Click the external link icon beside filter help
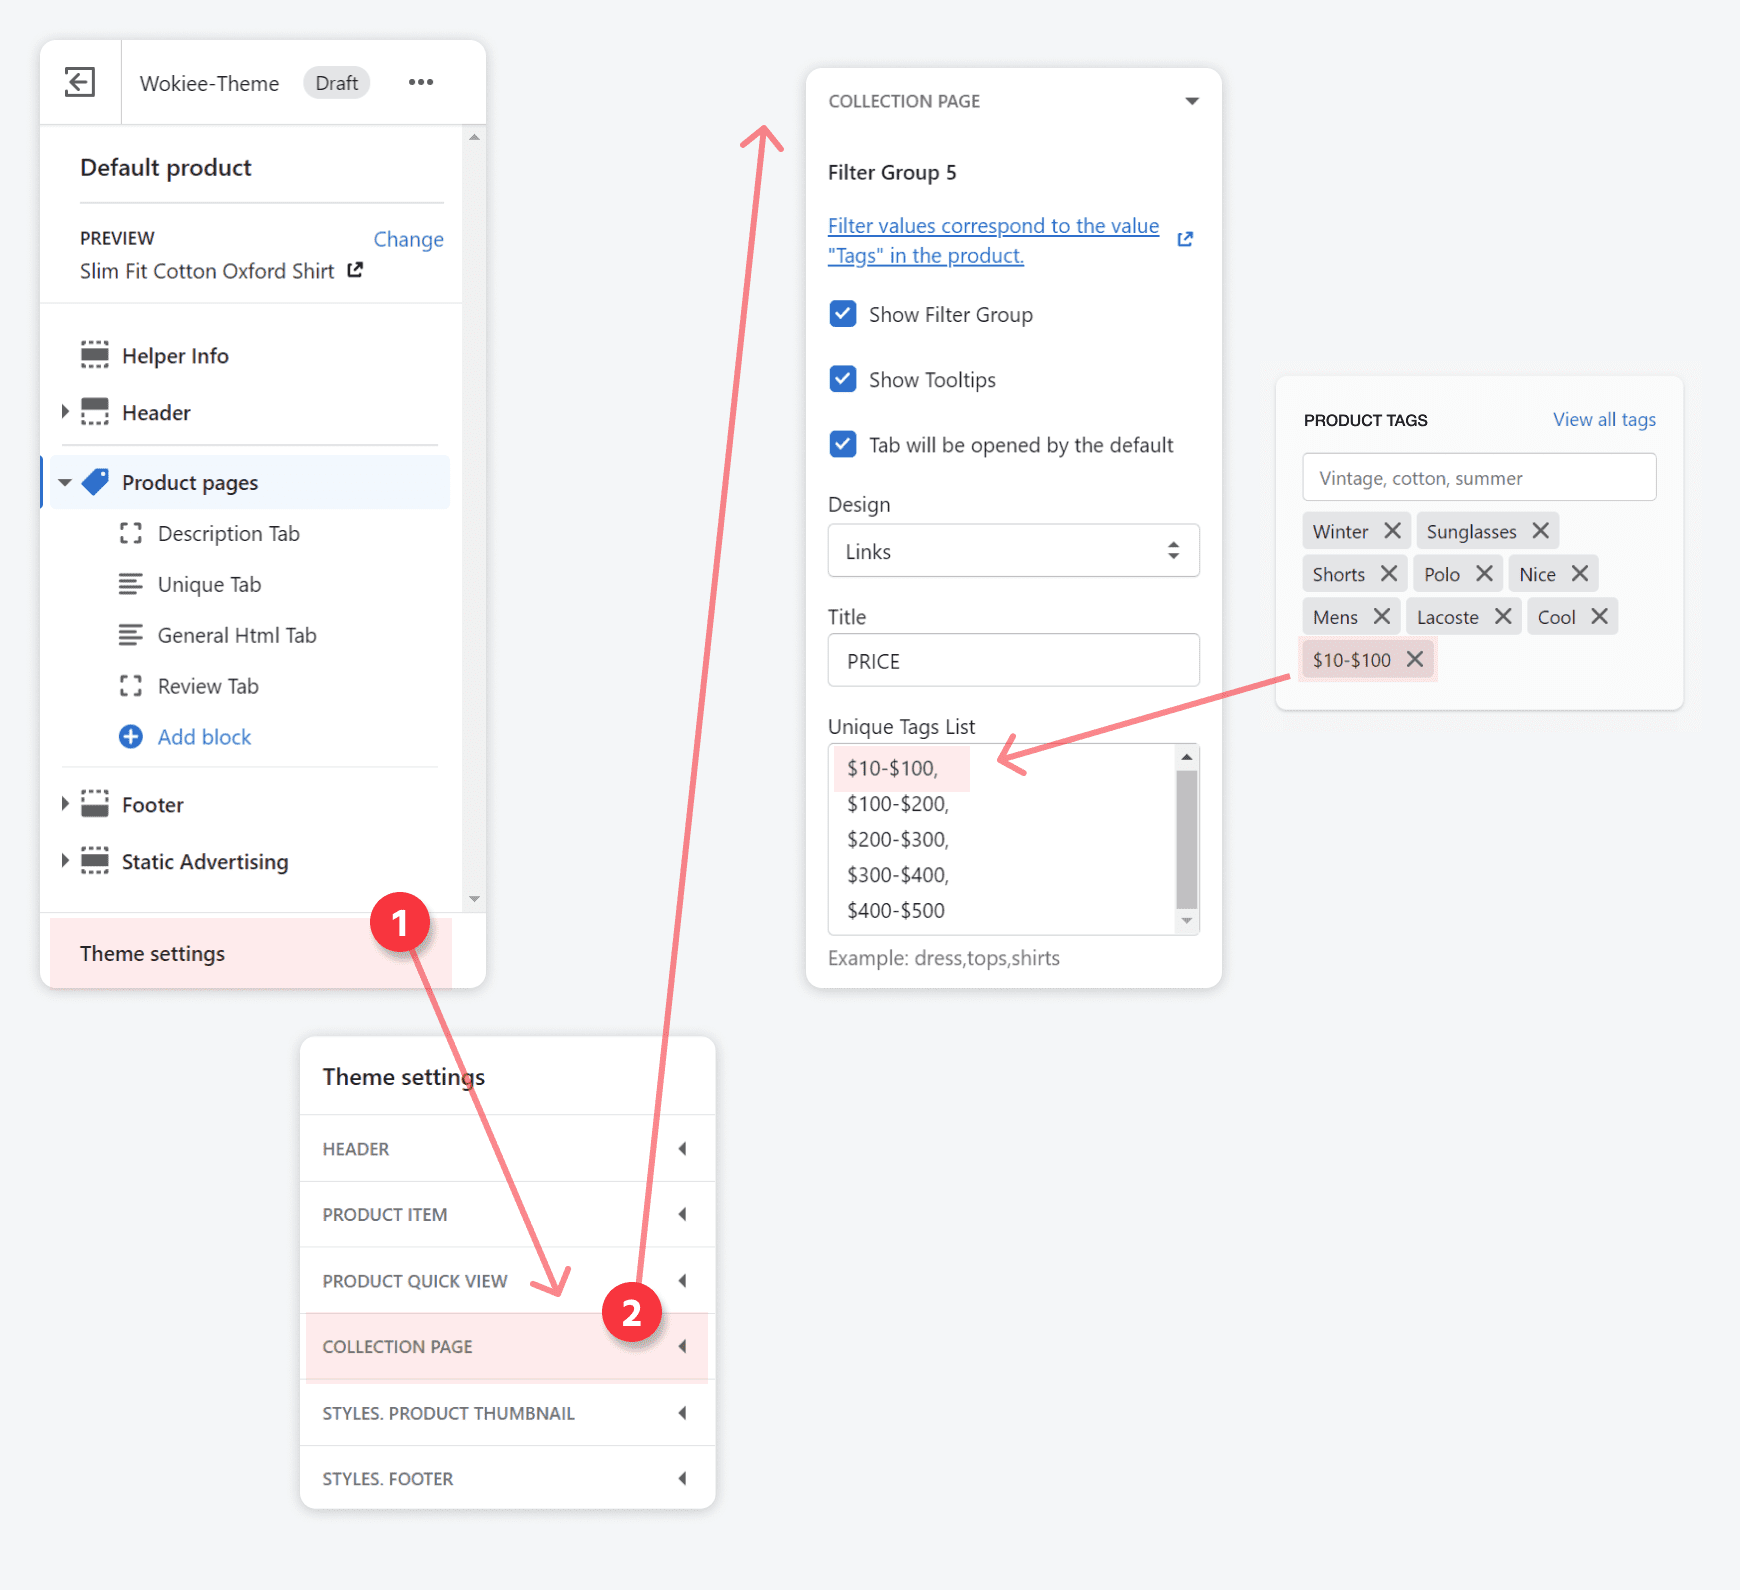Viewport: 1740px width, 1590px height. [x=1185, y=239]
